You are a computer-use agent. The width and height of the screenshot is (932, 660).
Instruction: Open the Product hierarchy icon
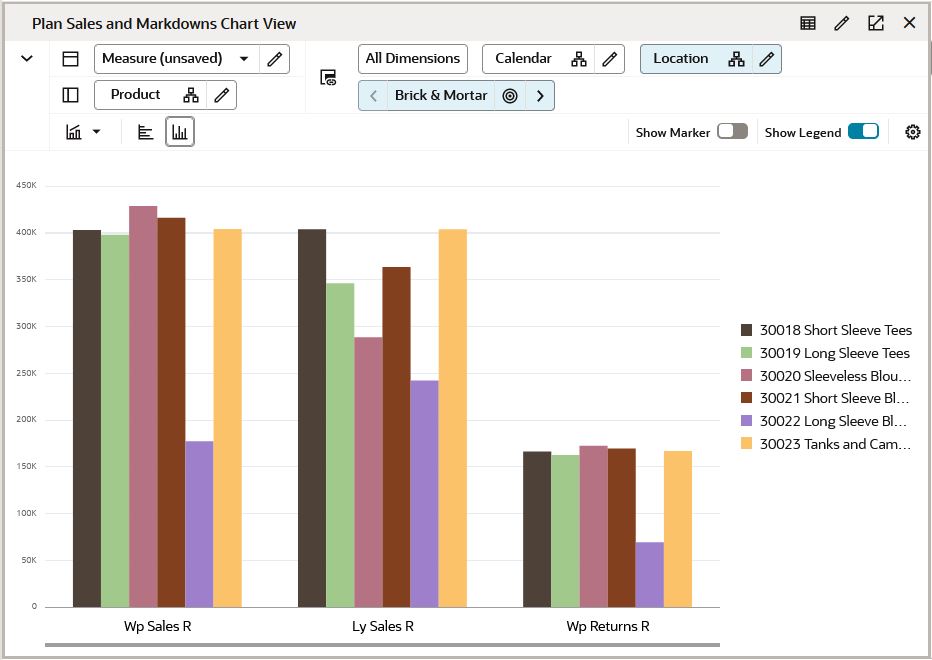tap(191, 94)
